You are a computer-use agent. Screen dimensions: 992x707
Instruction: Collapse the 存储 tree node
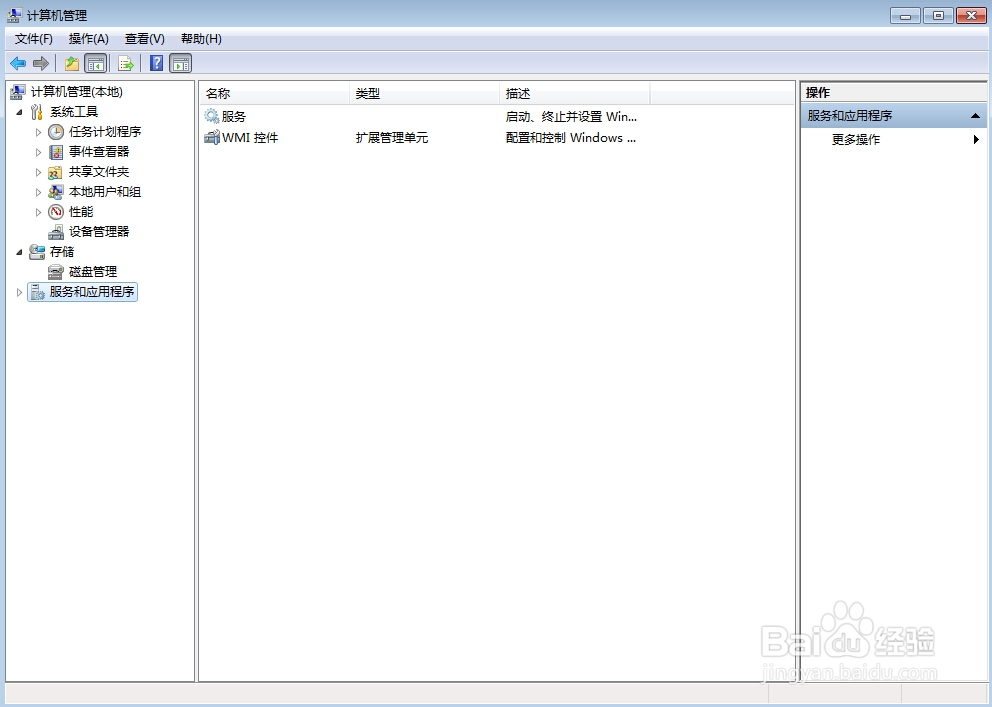[x=19, y=252]
